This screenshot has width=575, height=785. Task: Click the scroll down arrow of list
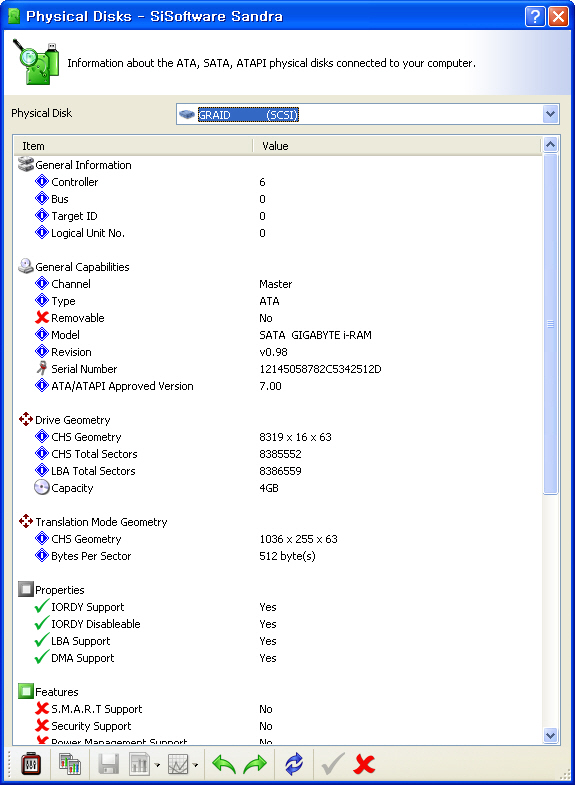click(x=550, y=735)
